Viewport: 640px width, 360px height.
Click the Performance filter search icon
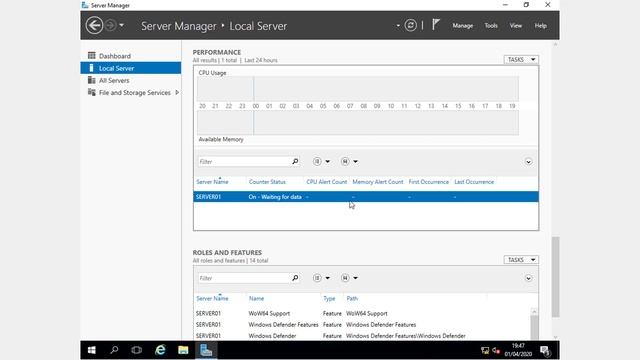(x=295, y=162)
